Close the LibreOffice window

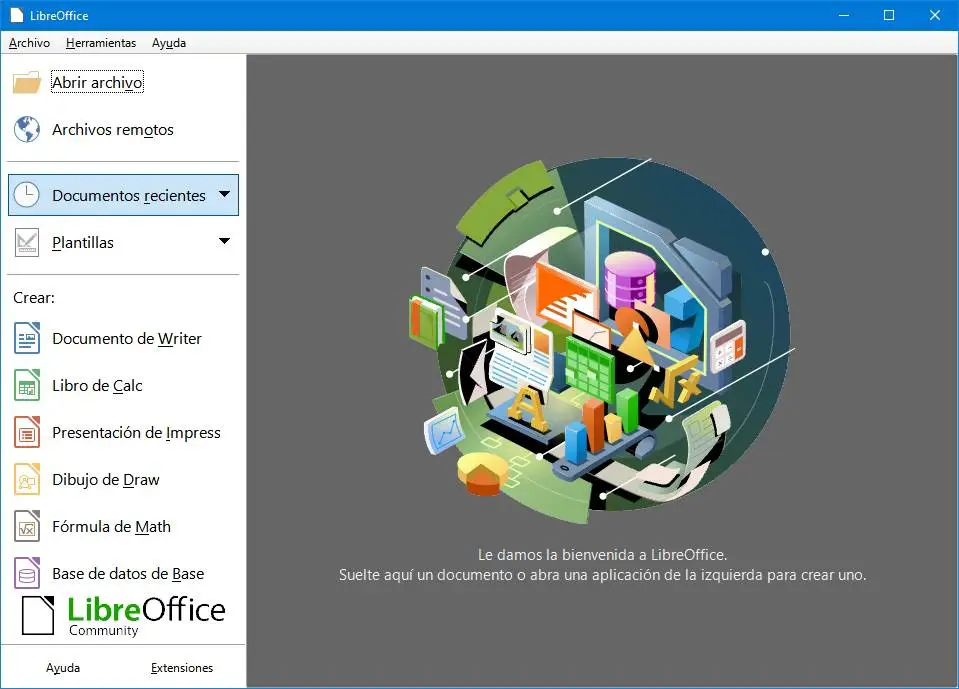pyautogui.click(x=935, y=15)
